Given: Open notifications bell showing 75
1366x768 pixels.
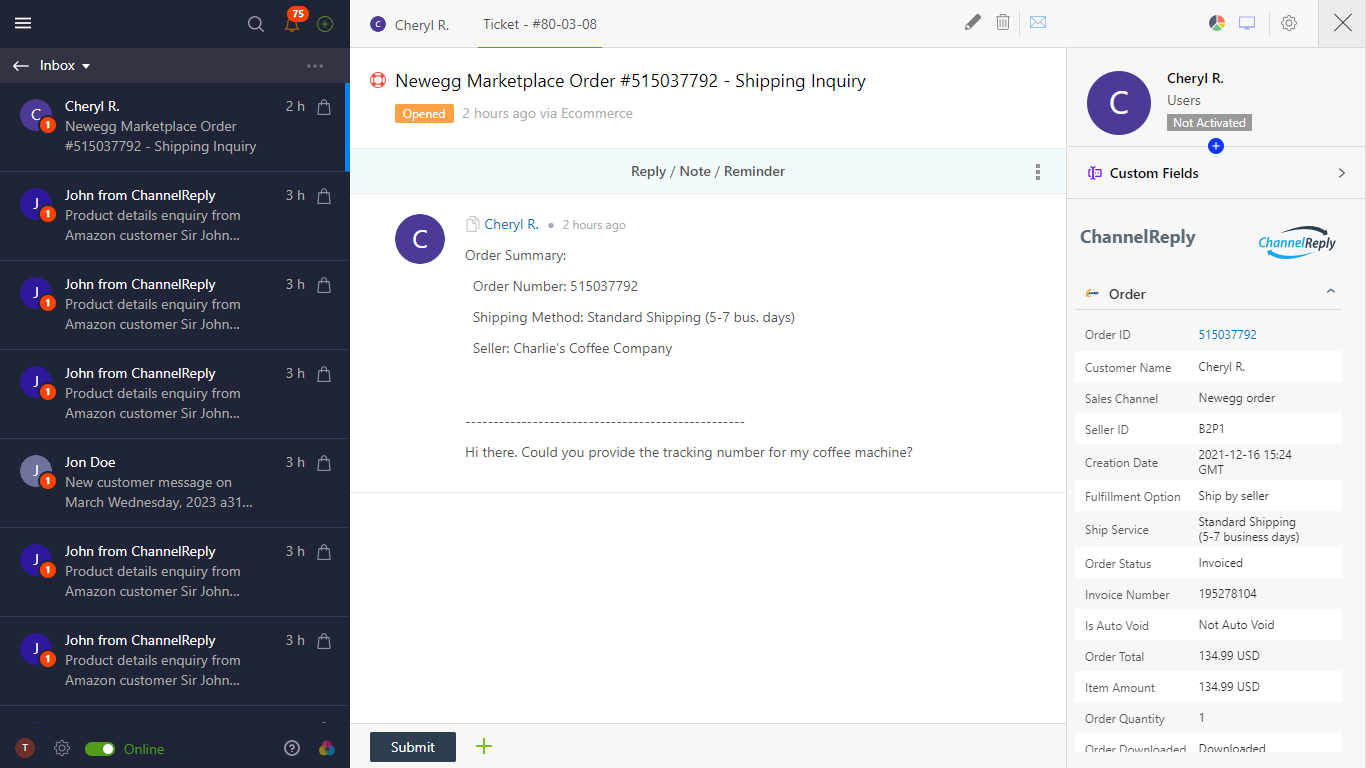Looking at the screenshot, I should [x=292, y=24].
